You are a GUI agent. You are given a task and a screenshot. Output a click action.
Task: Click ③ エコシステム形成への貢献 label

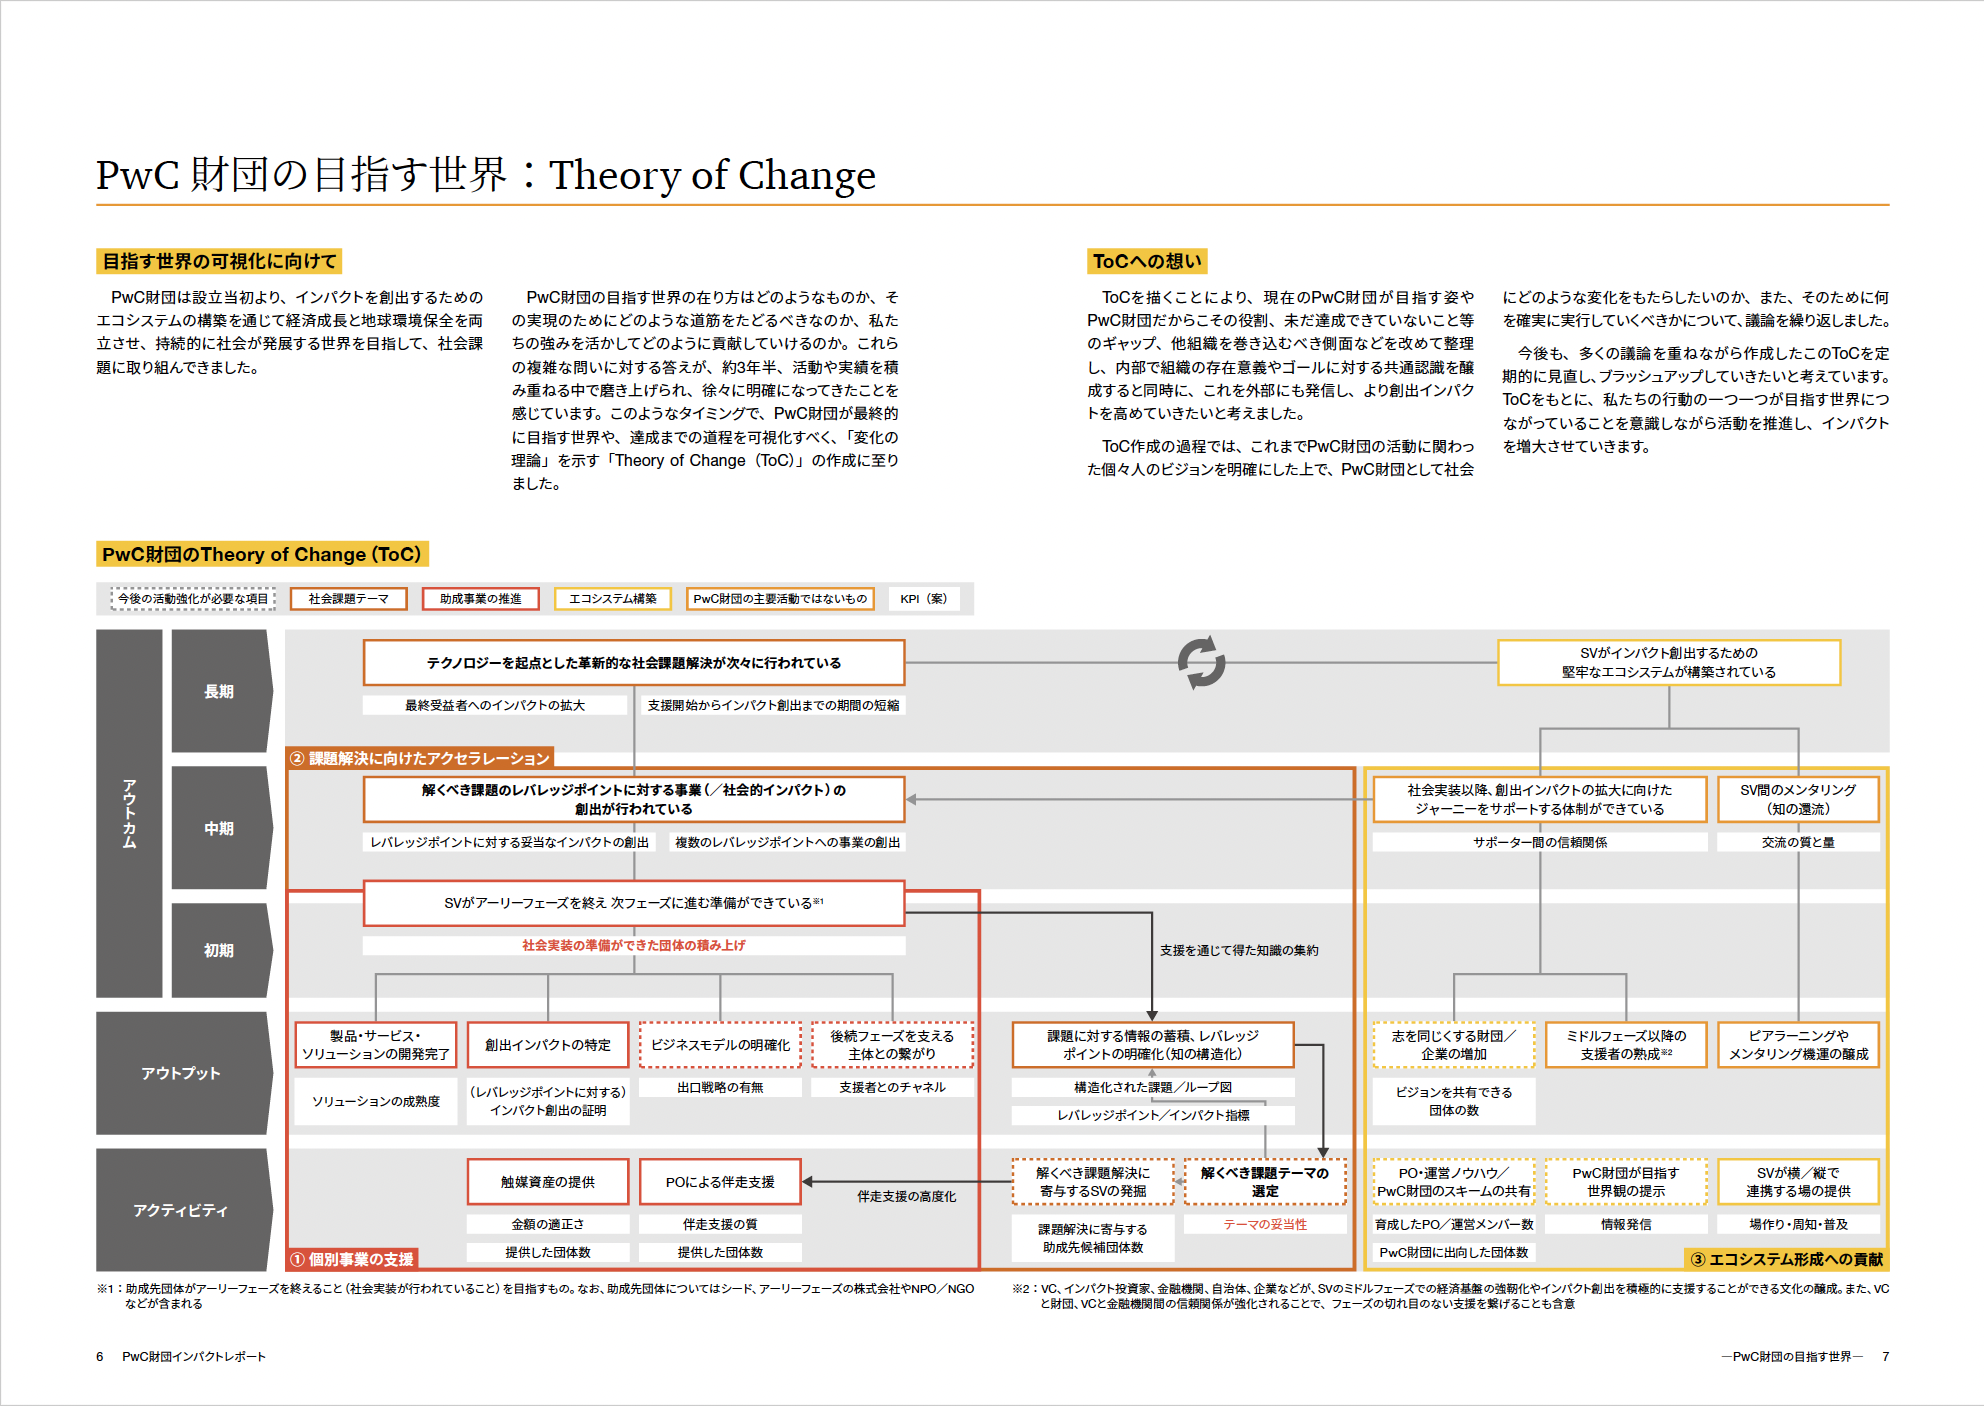(x=1786, y=1259)
